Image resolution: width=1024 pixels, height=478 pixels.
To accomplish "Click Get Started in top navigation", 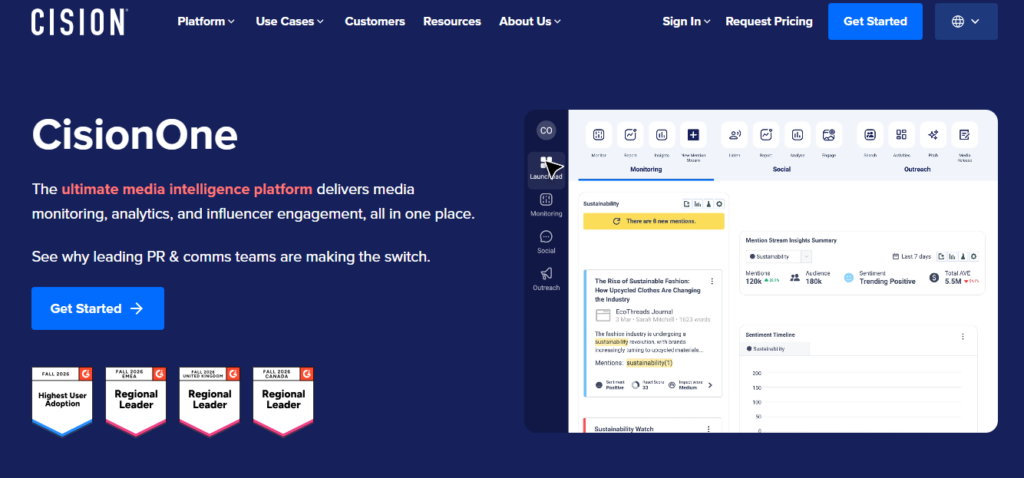I will (875, 22).
